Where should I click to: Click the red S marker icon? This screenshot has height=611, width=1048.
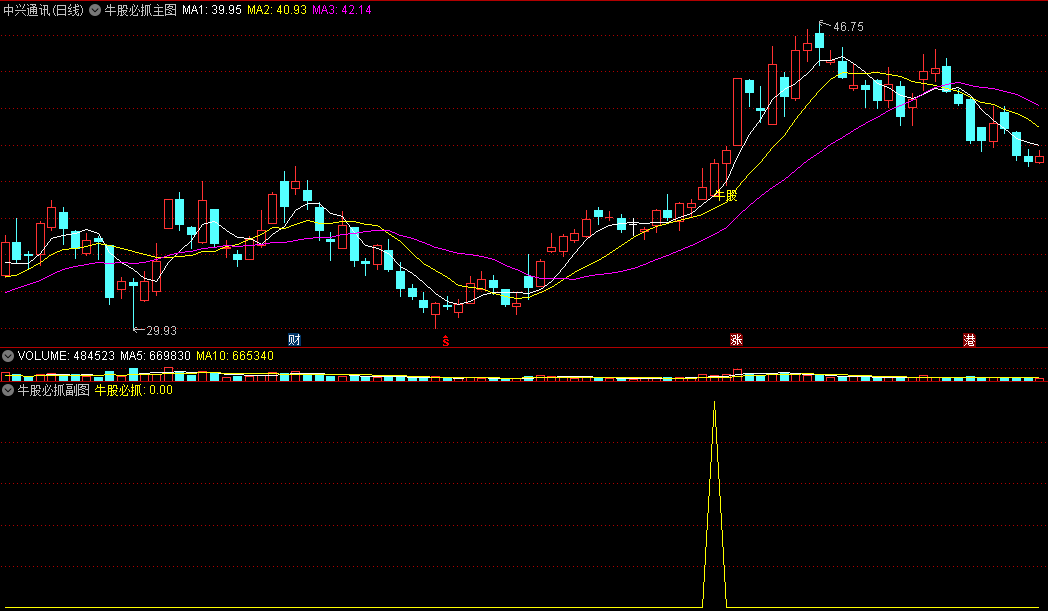[x=446, y=342]
